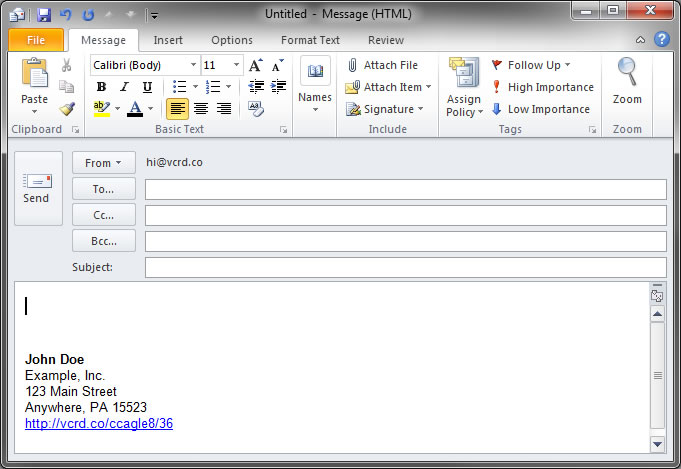681x469 pixels.
Task: Open the Names address book icon
Action: (x=315, y=73)
